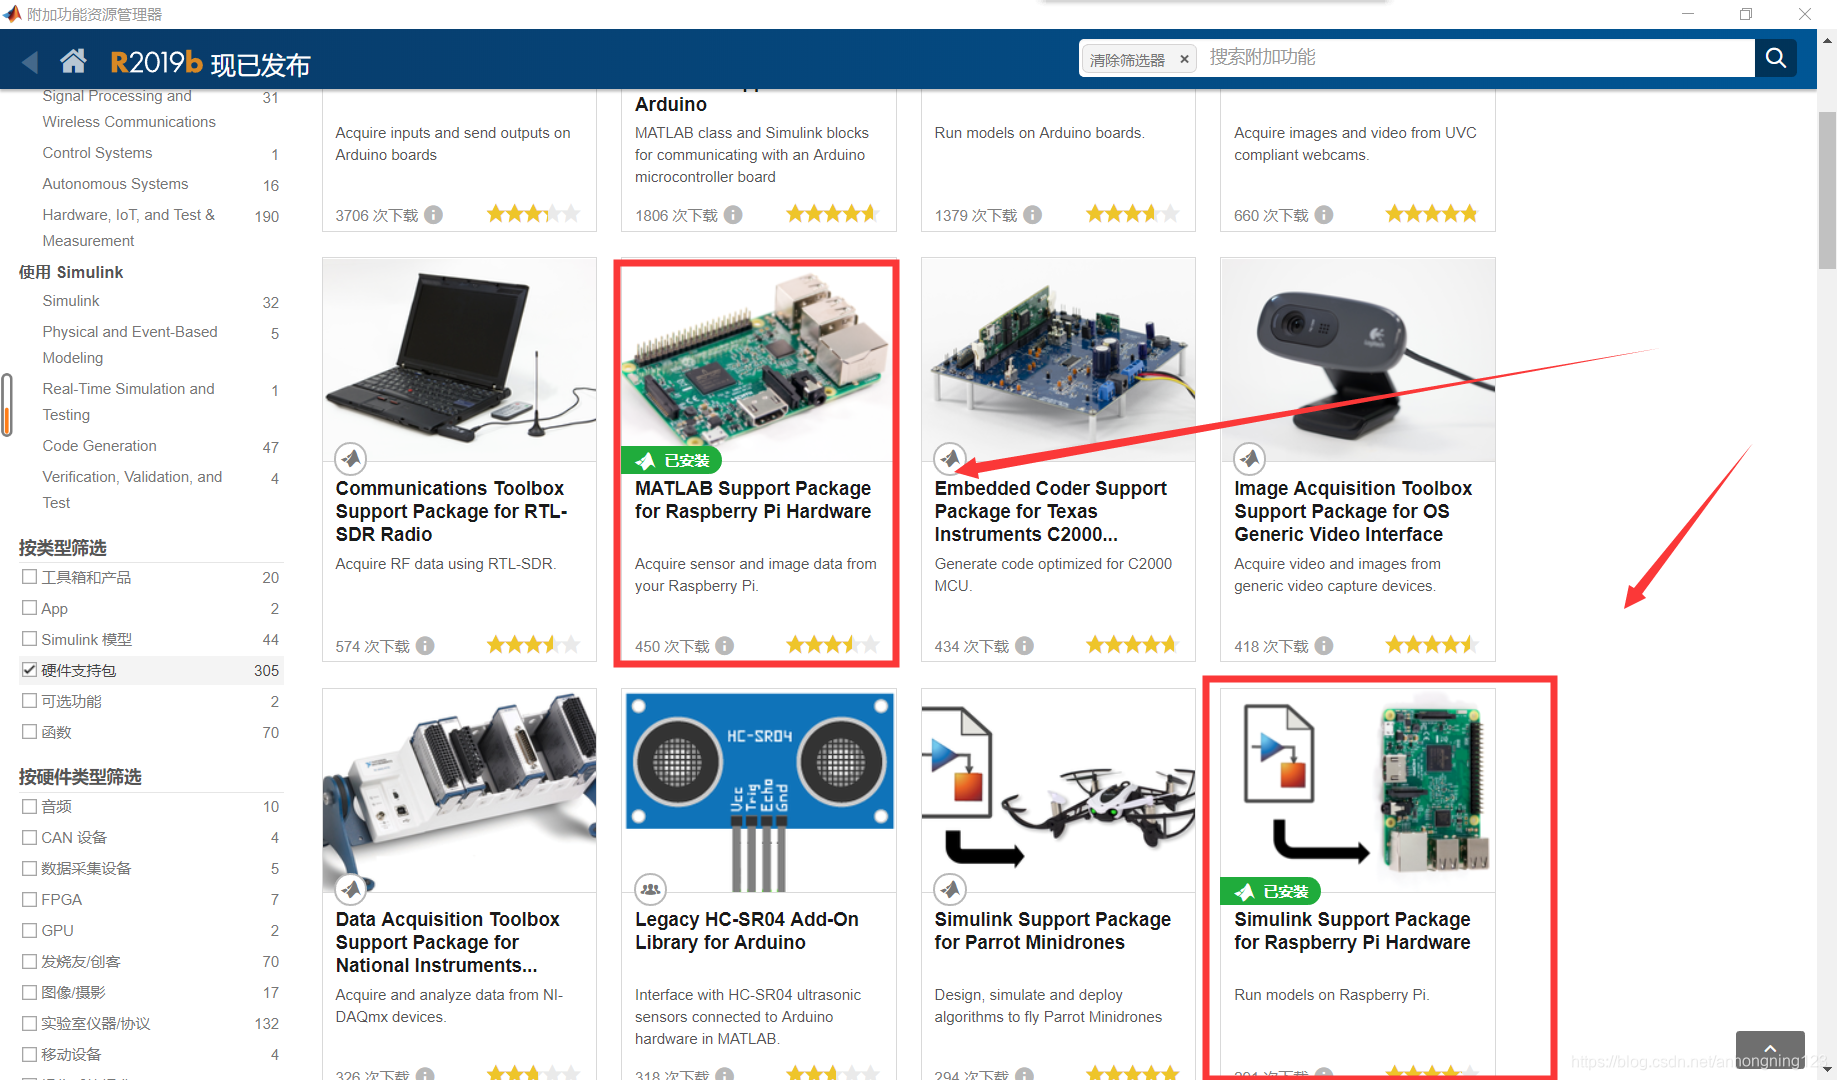Open Simulink Support Package for Raspberry Pi

pyautogui.click(x=1351, y=931)
